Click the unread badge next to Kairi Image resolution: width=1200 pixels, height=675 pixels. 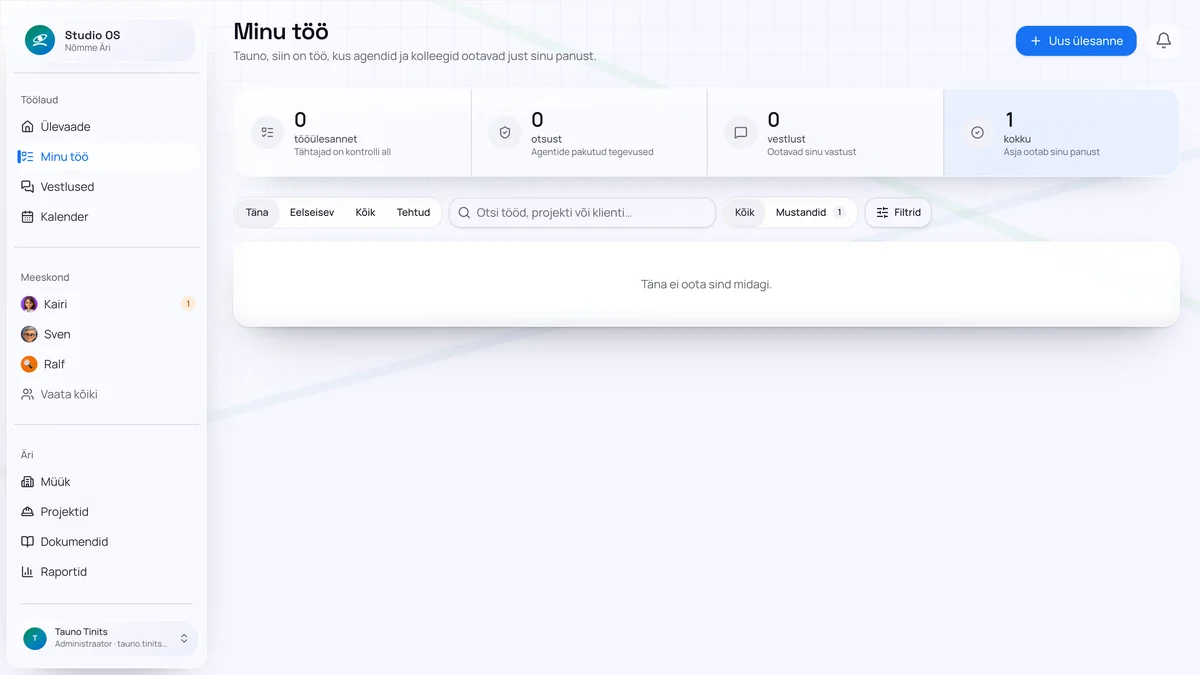188,304
